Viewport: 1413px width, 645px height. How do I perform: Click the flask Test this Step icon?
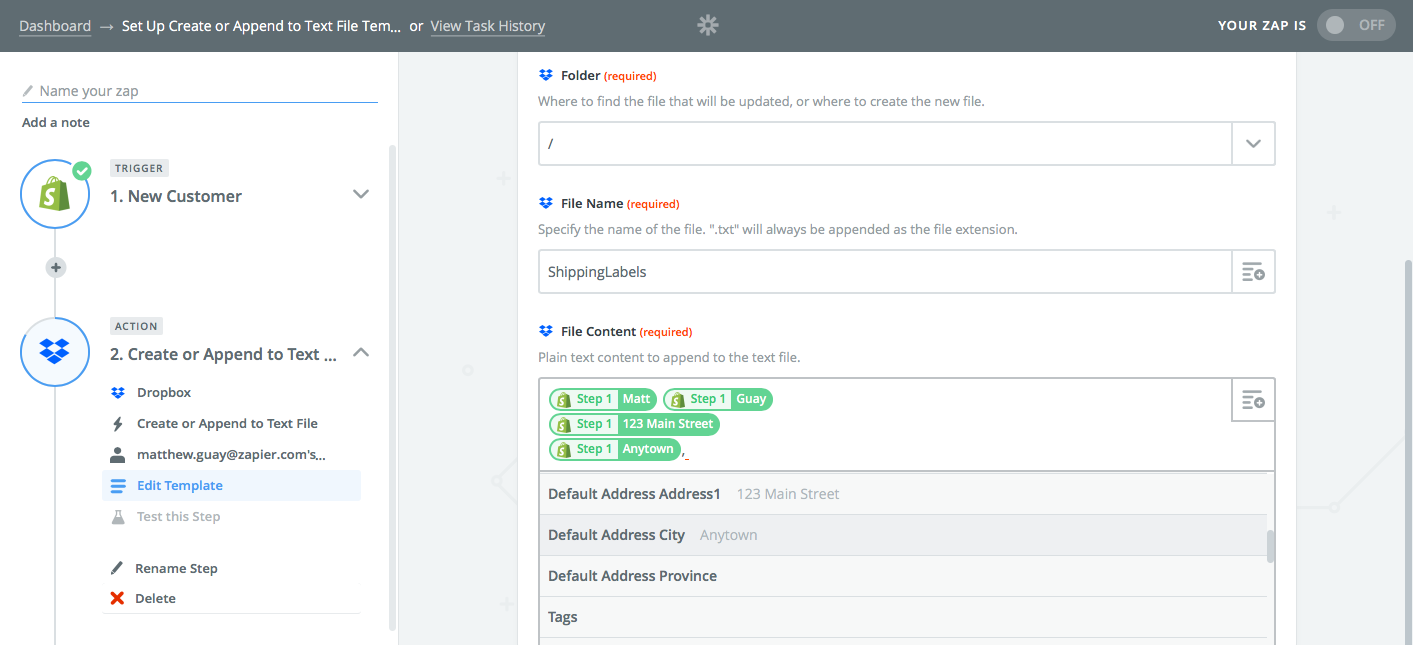pyautogui.click(x=118, y=517)
